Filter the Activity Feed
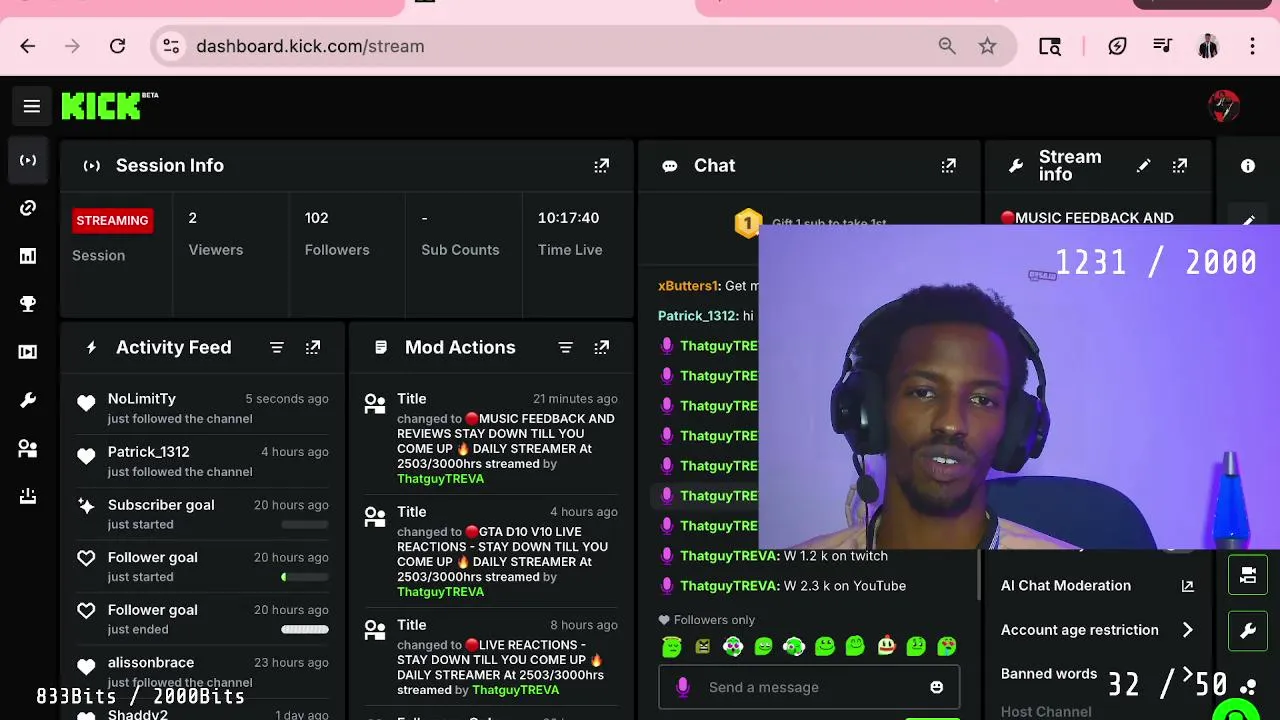Viewport: 1280px width, 720px height. click(277, 347)
